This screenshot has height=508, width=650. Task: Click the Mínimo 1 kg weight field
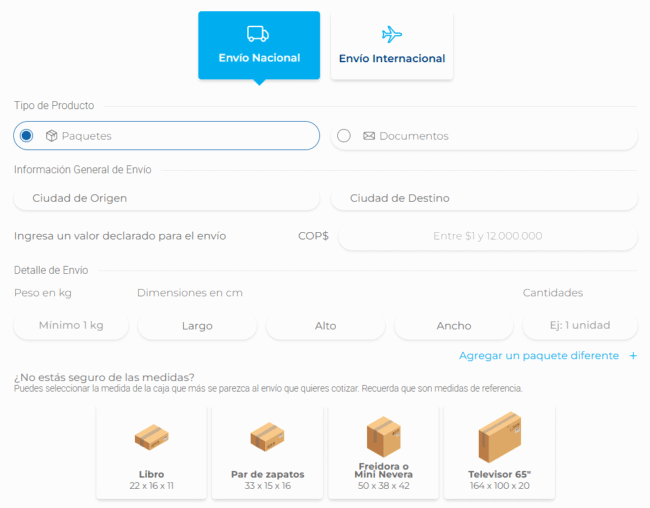pos(71,326)
